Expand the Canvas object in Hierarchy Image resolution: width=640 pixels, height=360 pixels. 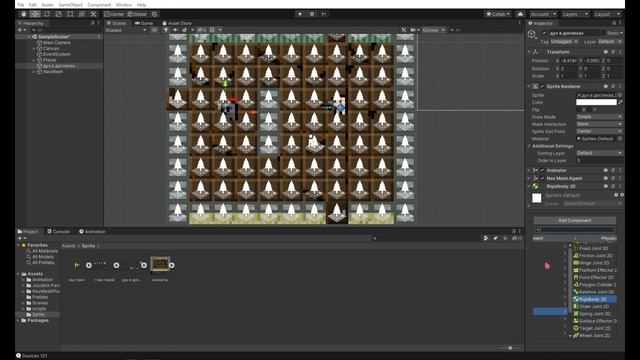coord(34,48)
